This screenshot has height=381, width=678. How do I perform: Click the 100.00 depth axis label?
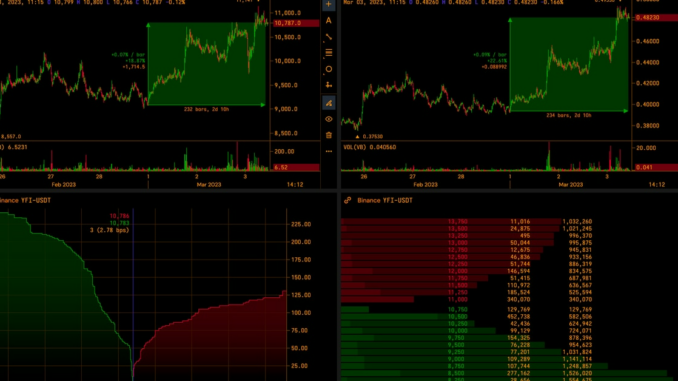pos(301,313)
